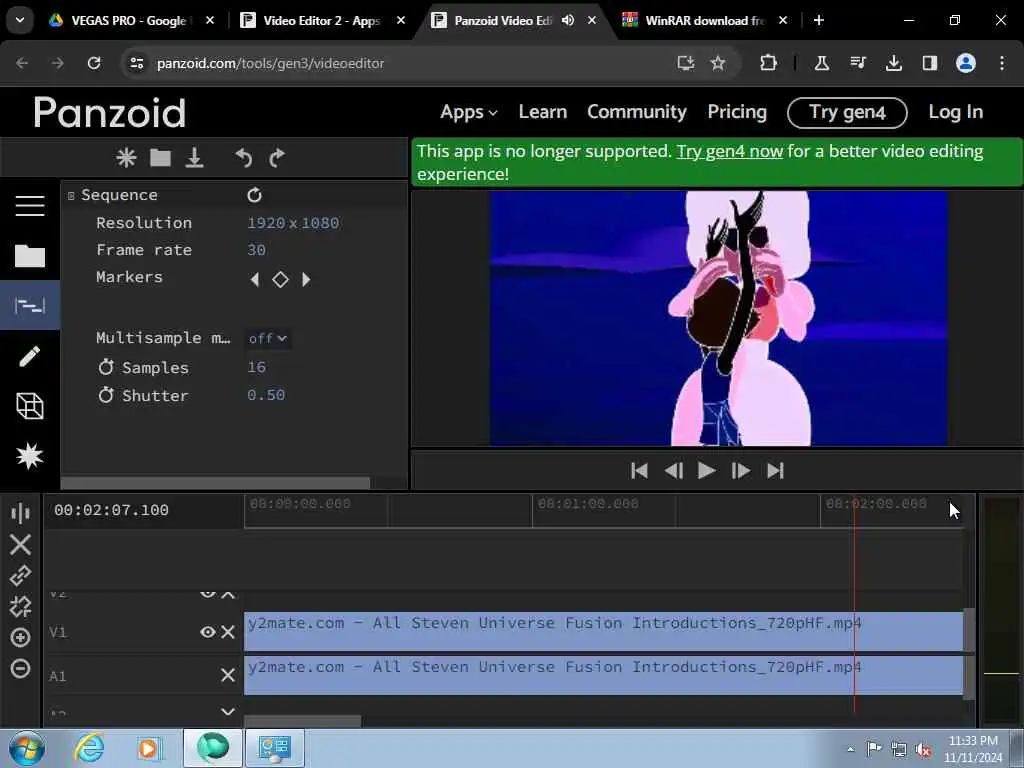Click Log In
Image resolution: width=1024 pixels, height=768 pixels.
pos(955,112)
